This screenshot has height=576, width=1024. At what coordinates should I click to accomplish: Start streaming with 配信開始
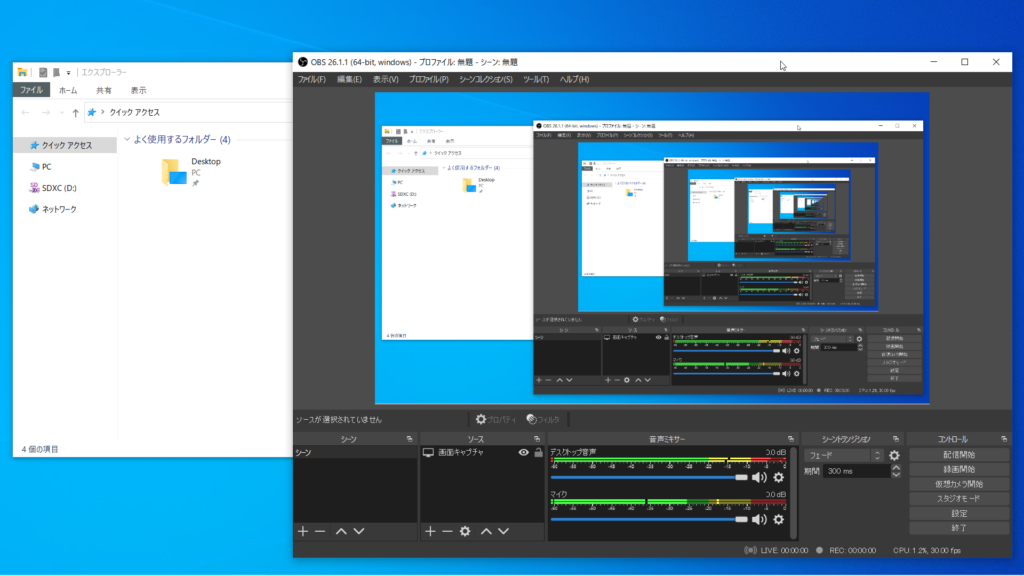(959, 455)
